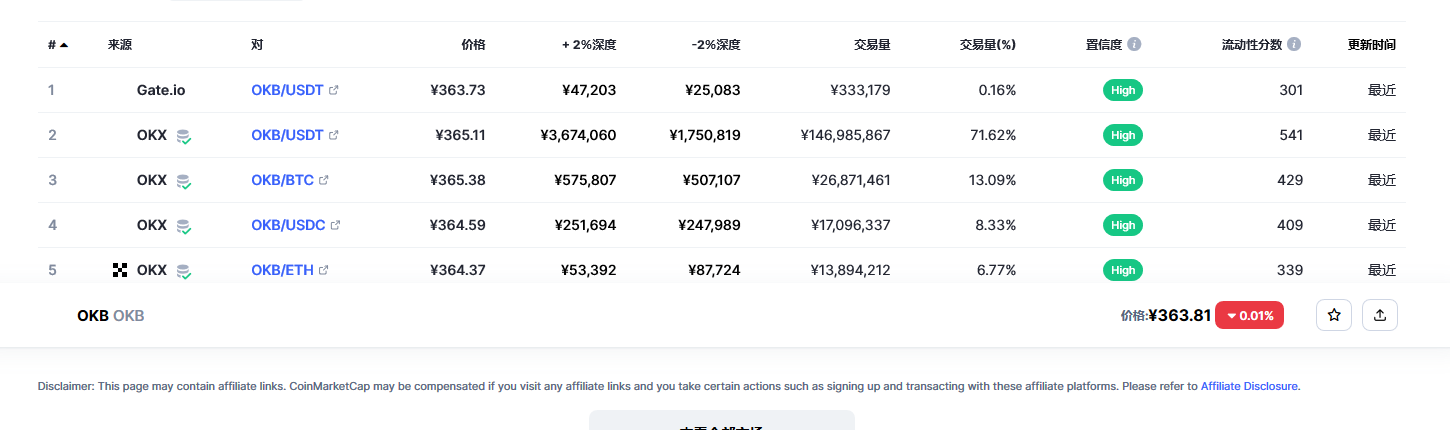Click the share/upload icon beside the star

click(1380, 315)
